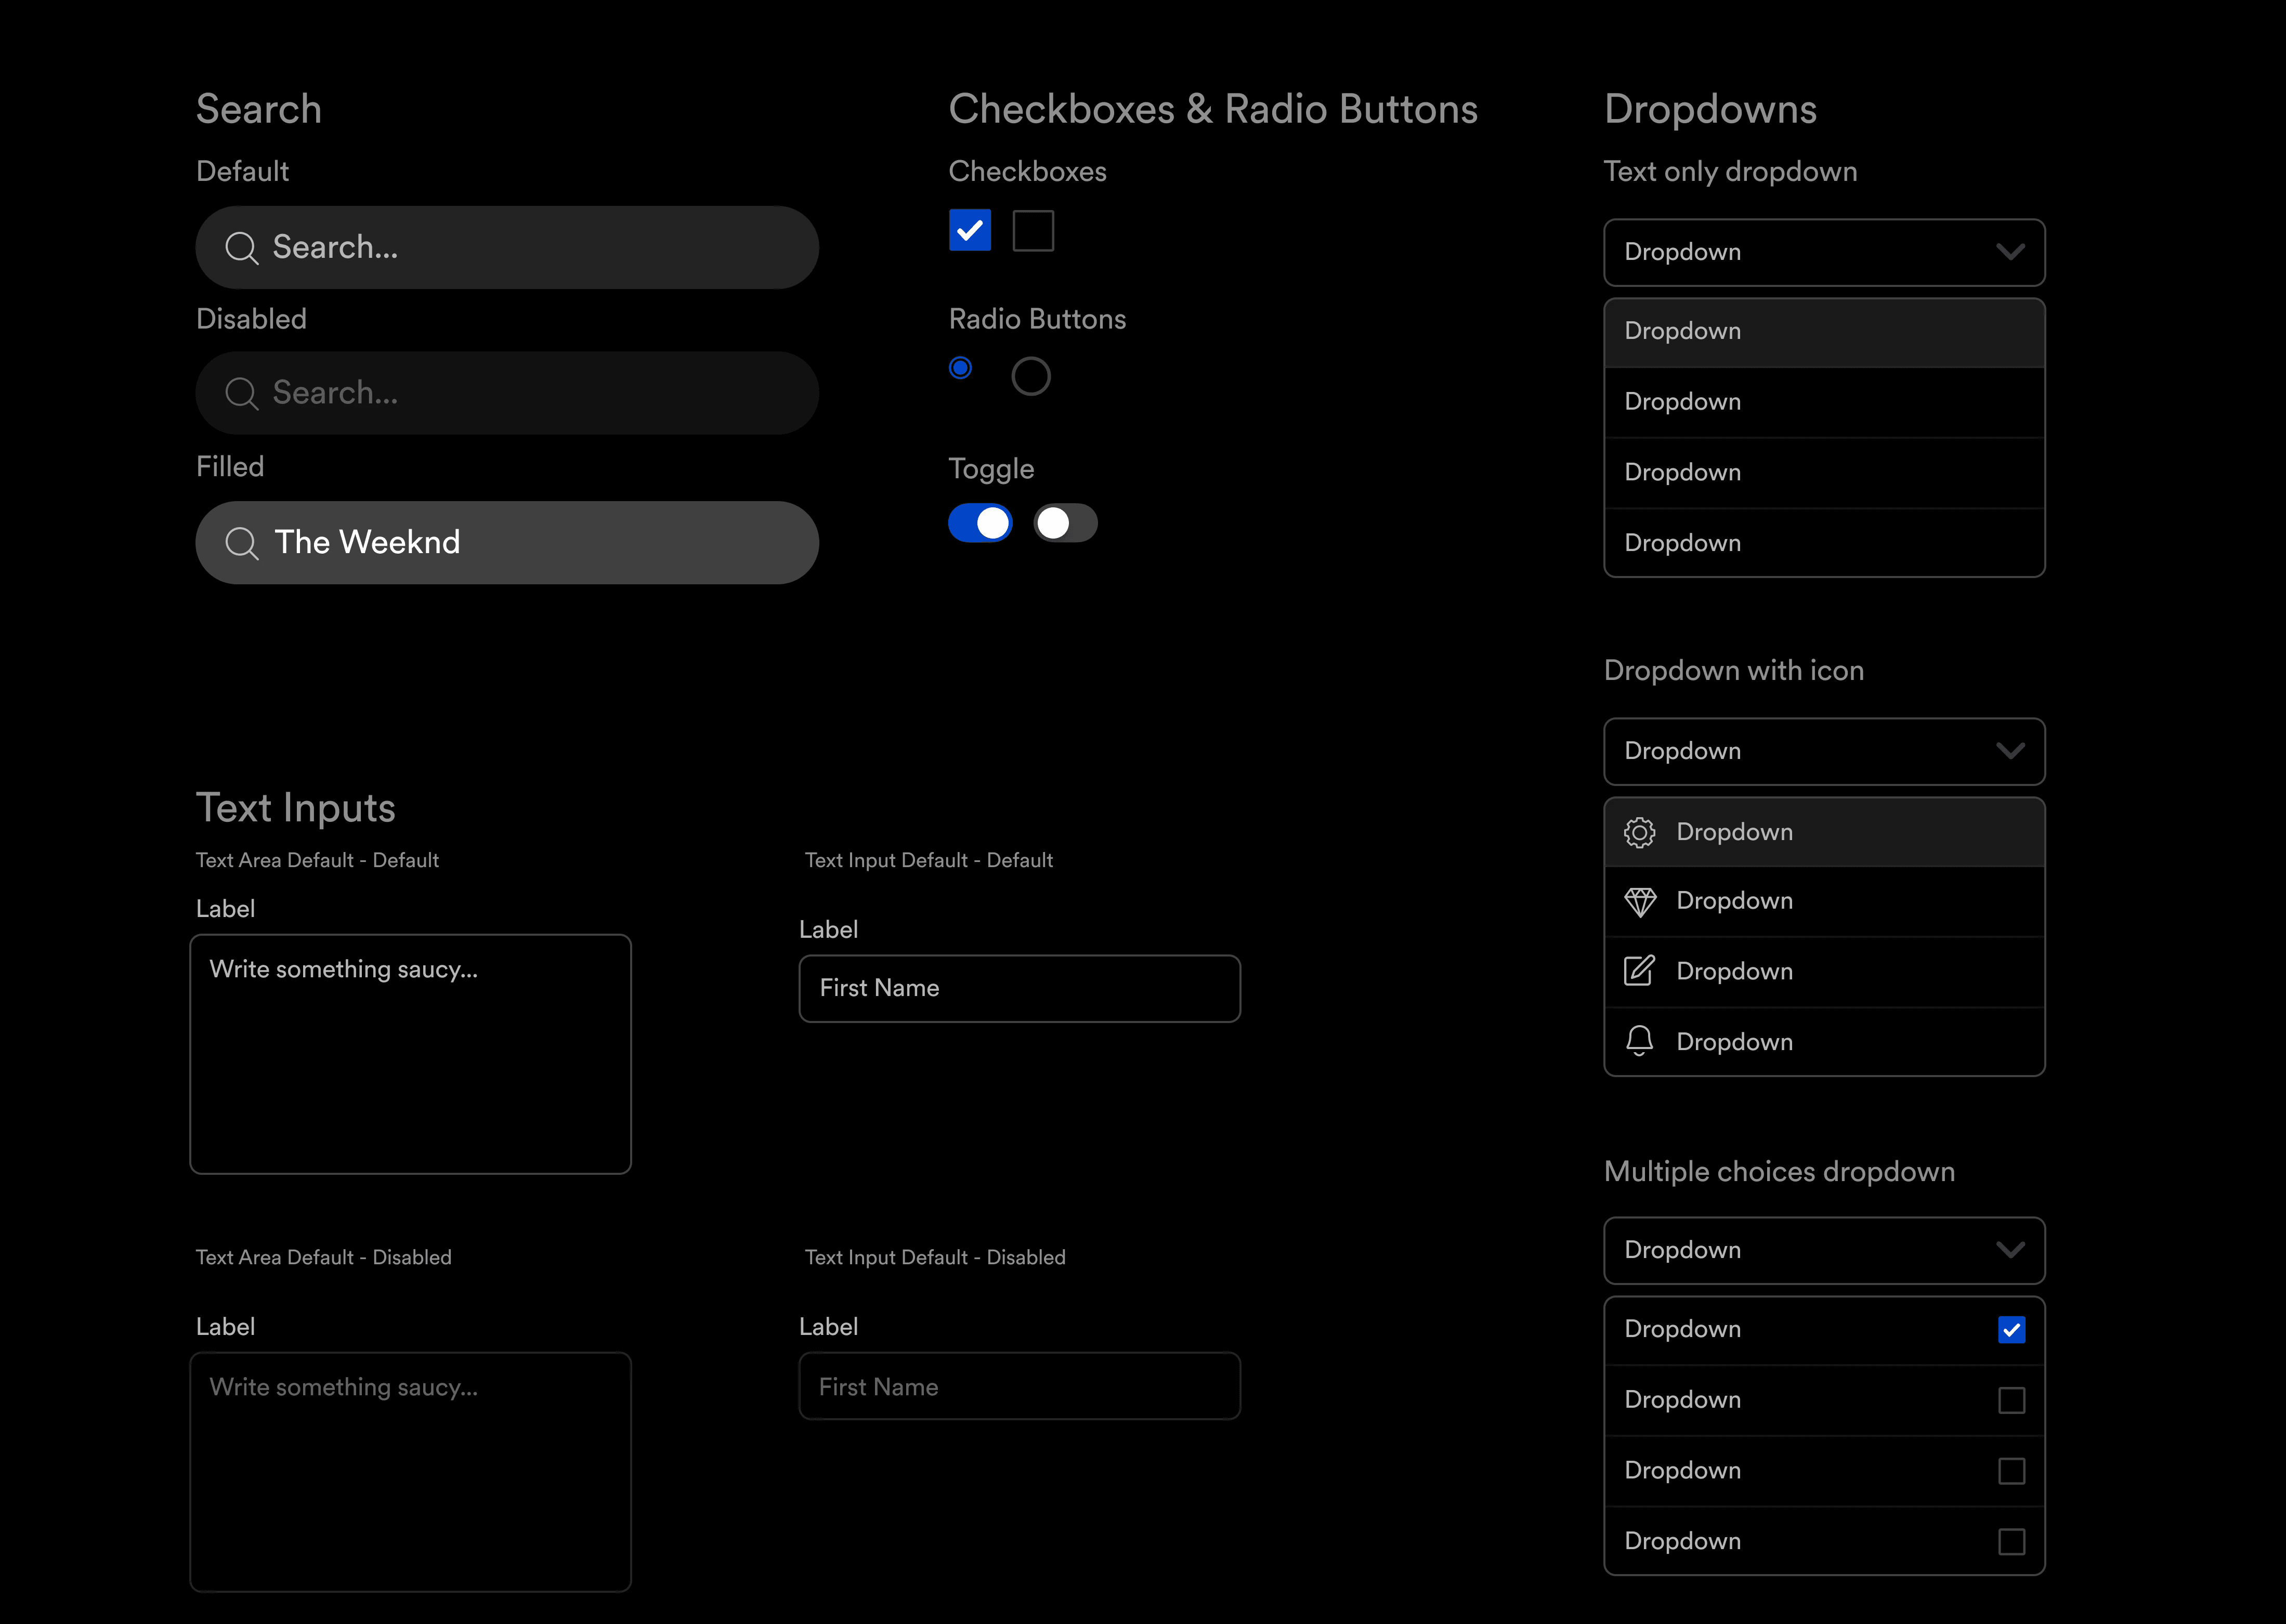Screen dimensions: 2286x1624
Task: Click the First Name text input field
Action: (1019, 989)
